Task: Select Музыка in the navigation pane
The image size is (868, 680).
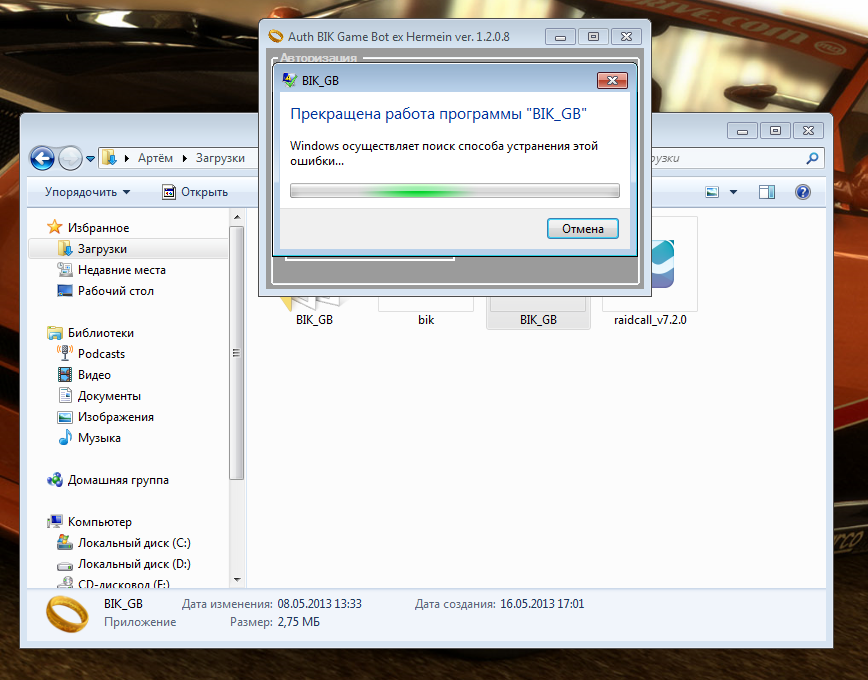Action: click(99, 438)
